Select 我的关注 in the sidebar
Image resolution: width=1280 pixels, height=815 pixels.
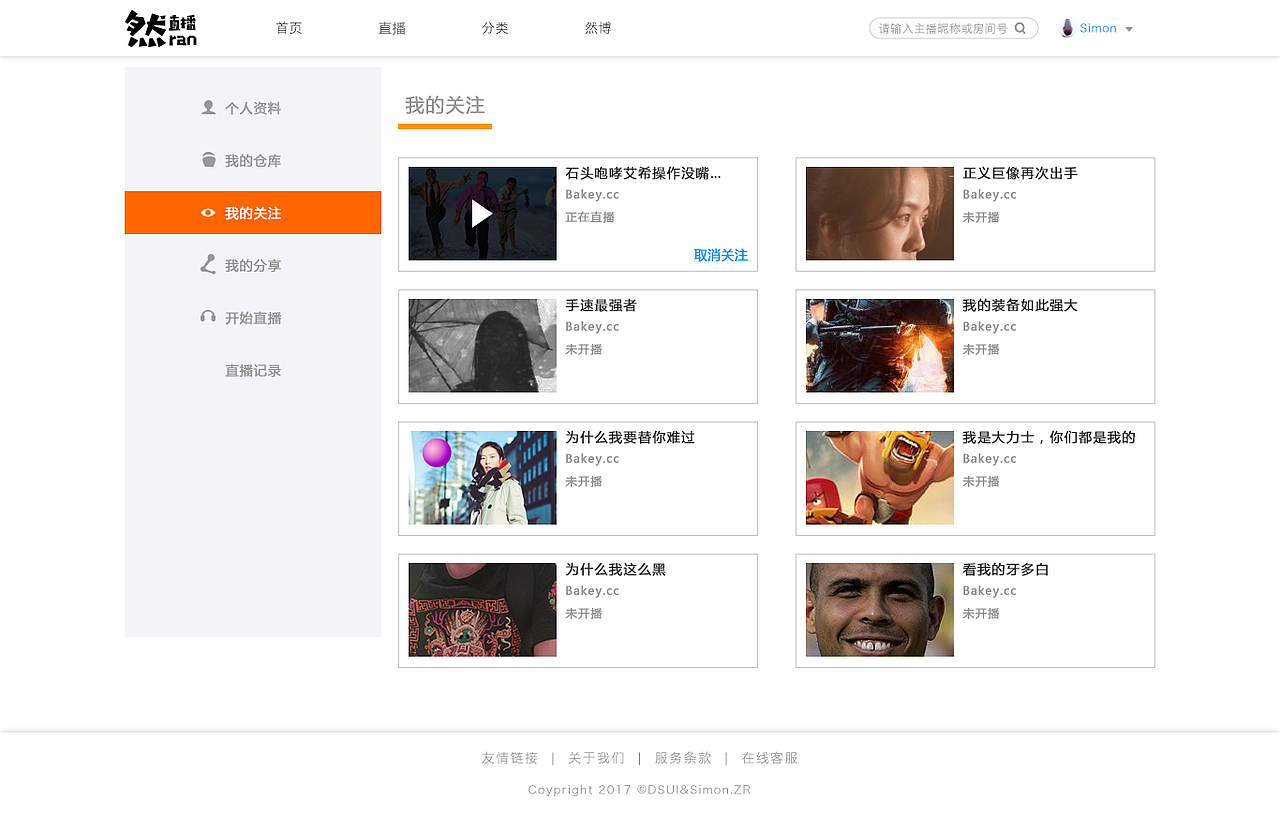point(253,213)
